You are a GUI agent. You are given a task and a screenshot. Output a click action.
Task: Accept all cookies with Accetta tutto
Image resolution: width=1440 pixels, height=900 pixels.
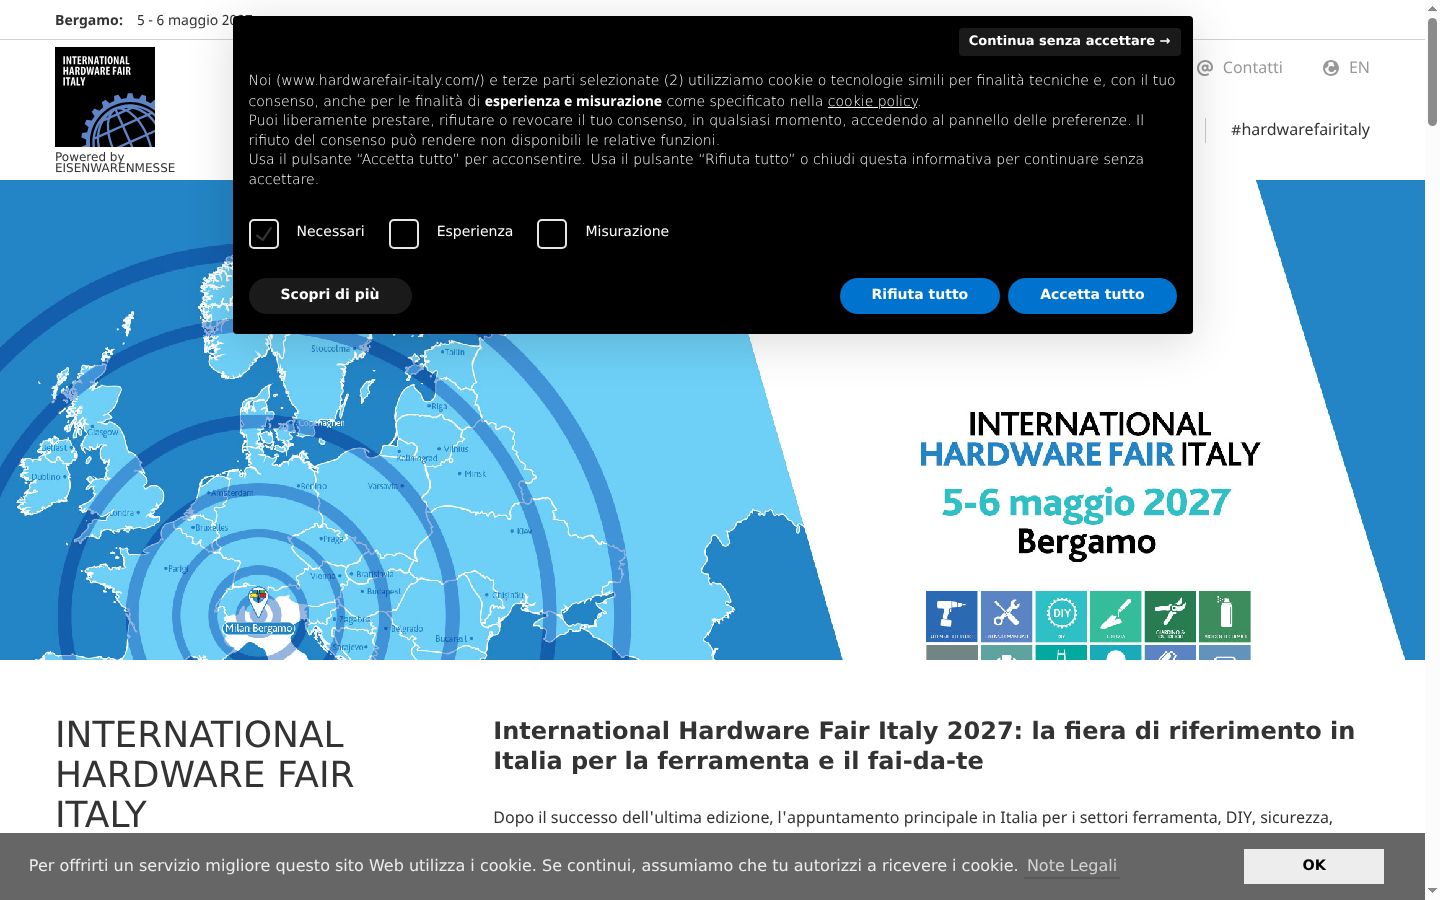(x=1092, y=295)
